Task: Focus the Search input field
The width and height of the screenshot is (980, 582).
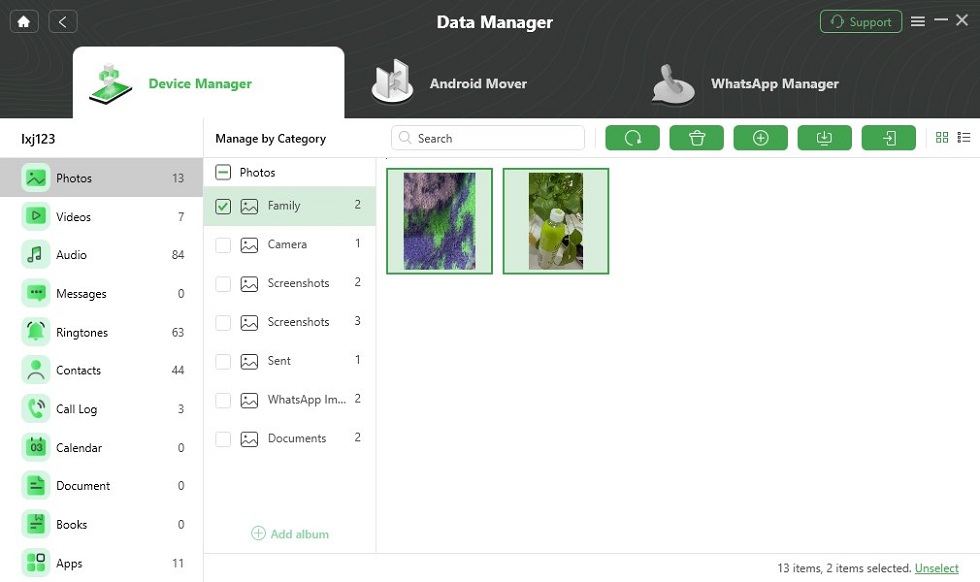Action: coord(488,138)
